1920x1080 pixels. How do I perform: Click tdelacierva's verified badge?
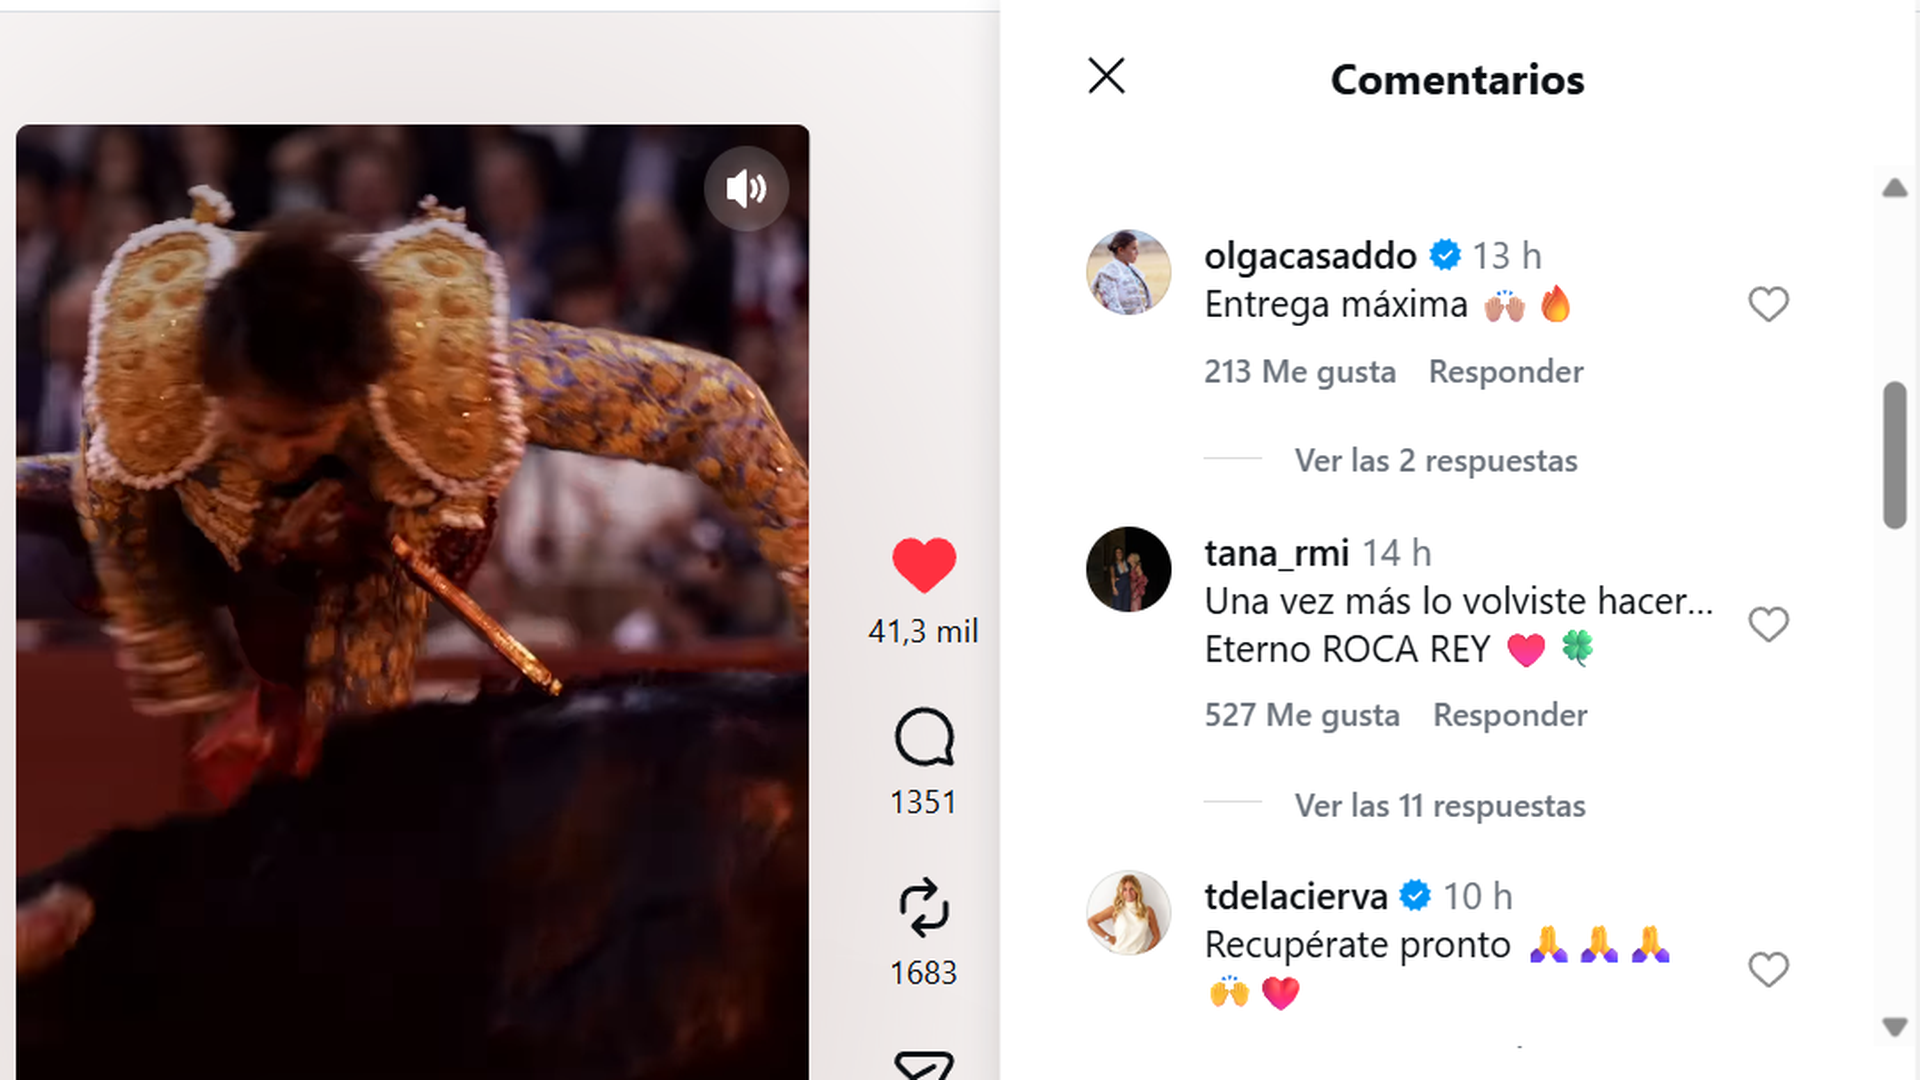point(1416,896)
